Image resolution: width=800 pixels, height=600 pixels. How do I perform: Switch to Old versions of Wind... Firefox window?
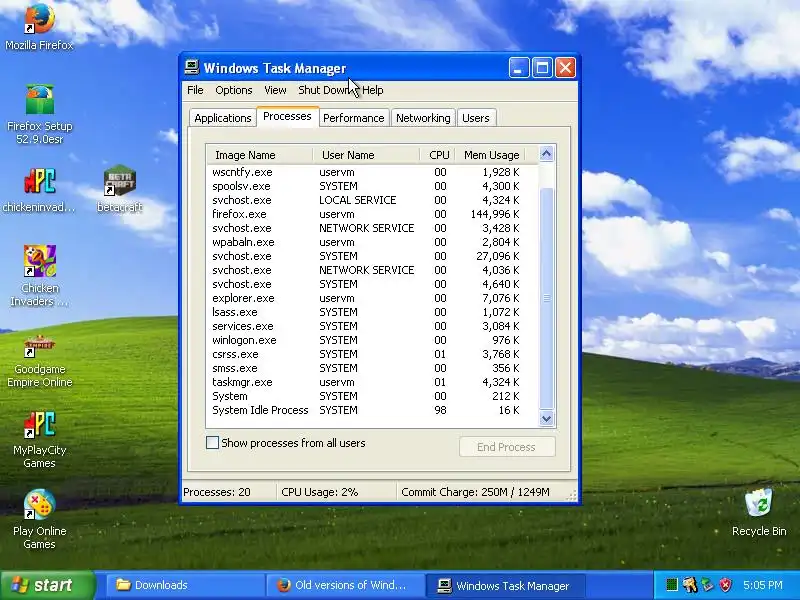click(x=345, y=585)
